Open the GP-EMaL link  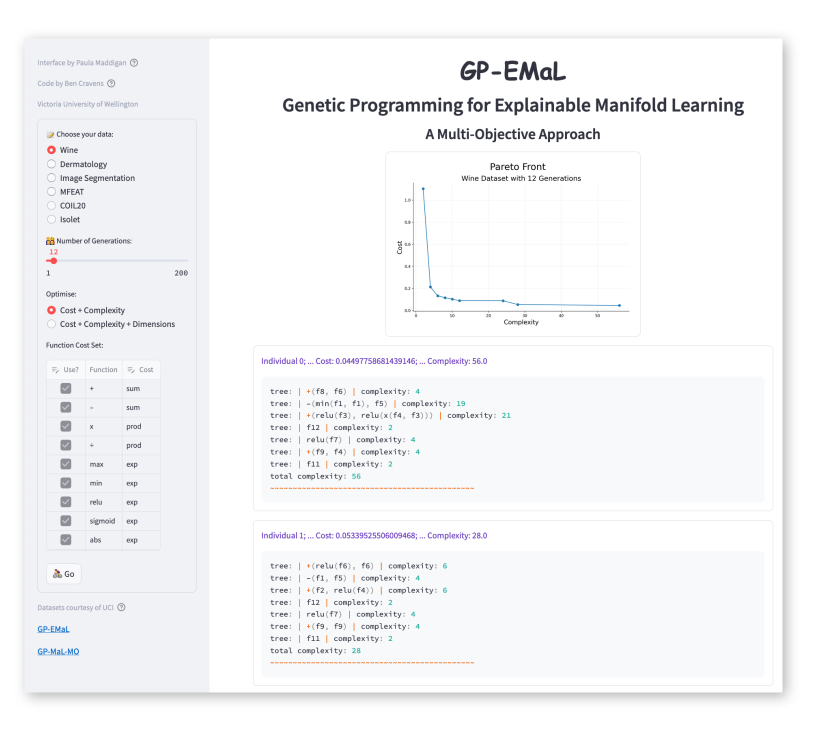[x=53, y=629]
